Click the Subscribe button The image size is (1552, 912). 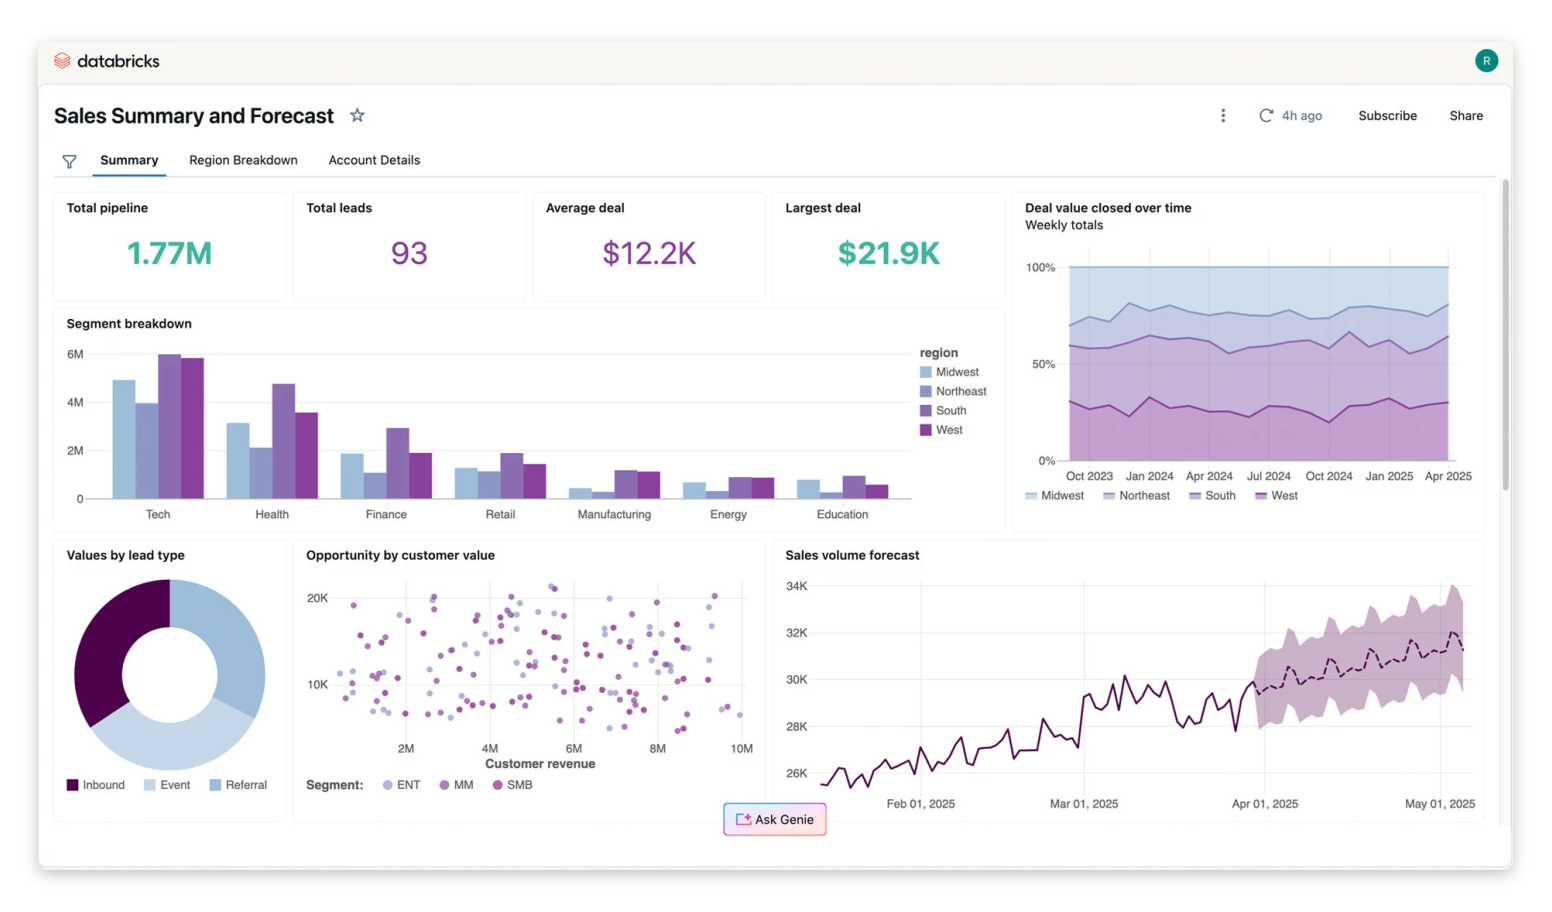click(x=1387, y=116)
